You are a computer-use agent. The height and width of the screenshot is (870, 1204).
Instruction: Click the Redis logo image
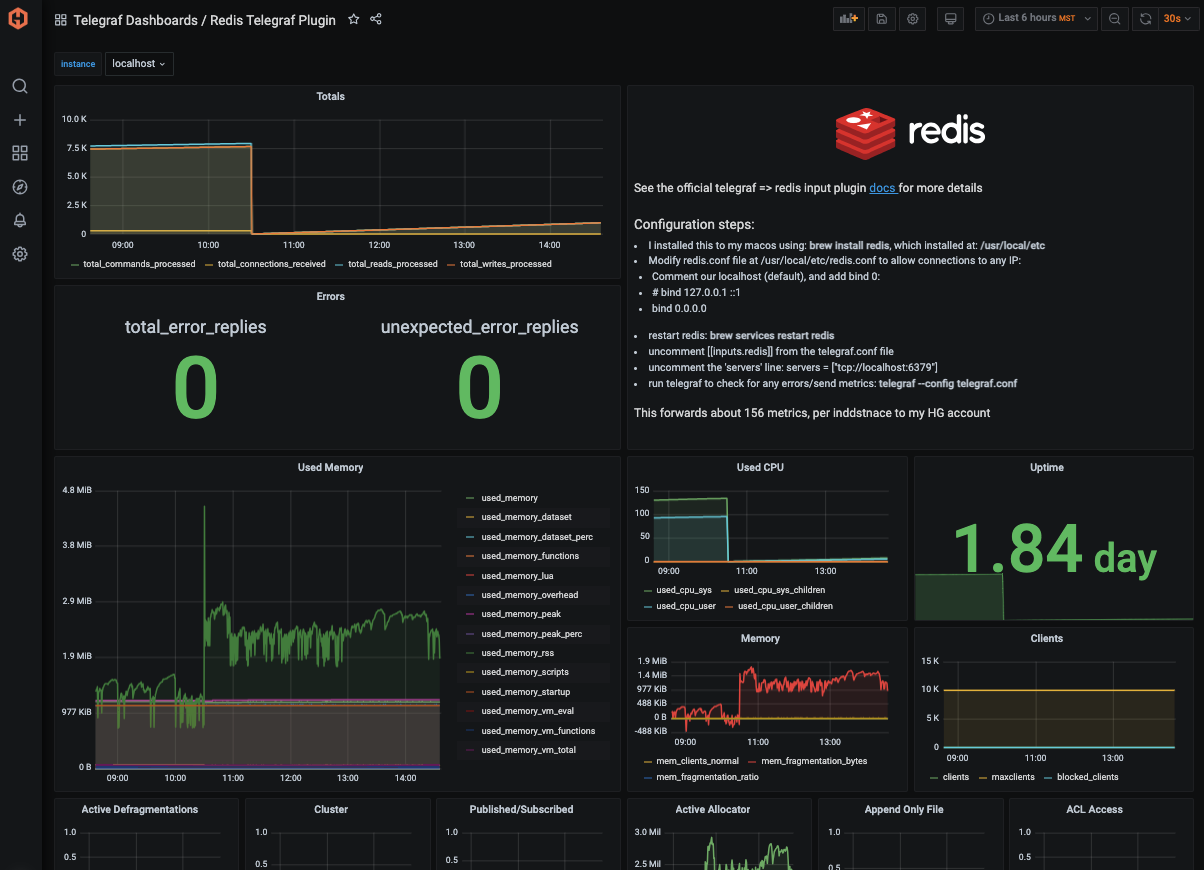(910, 133)
